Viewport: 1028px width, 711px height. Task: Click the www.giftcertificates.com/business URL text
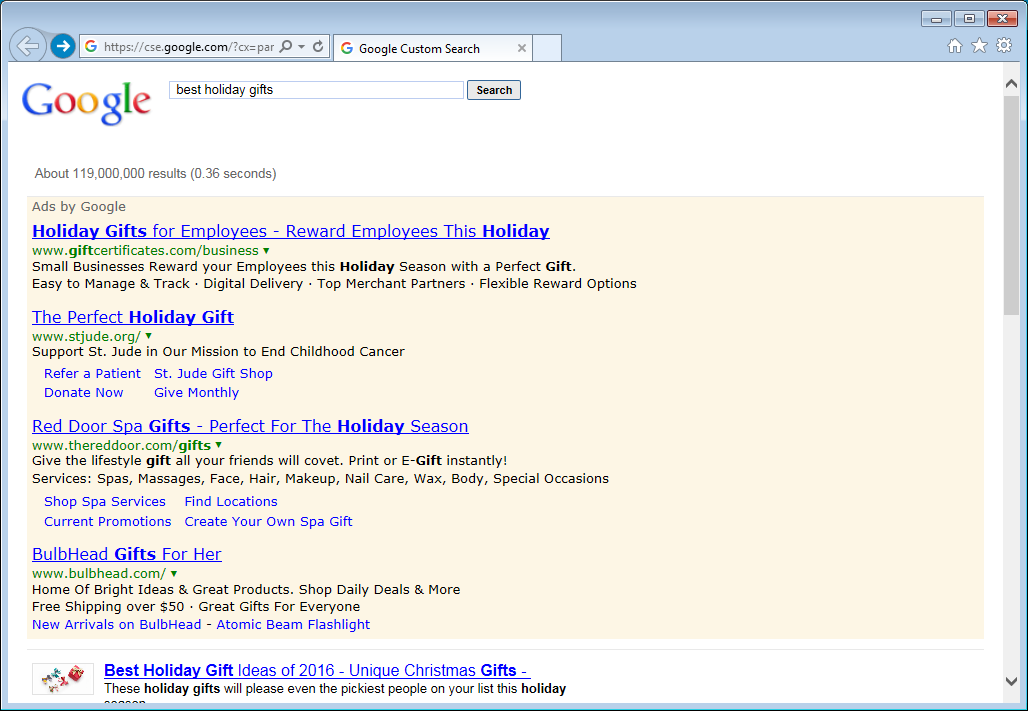click(146, 251)
